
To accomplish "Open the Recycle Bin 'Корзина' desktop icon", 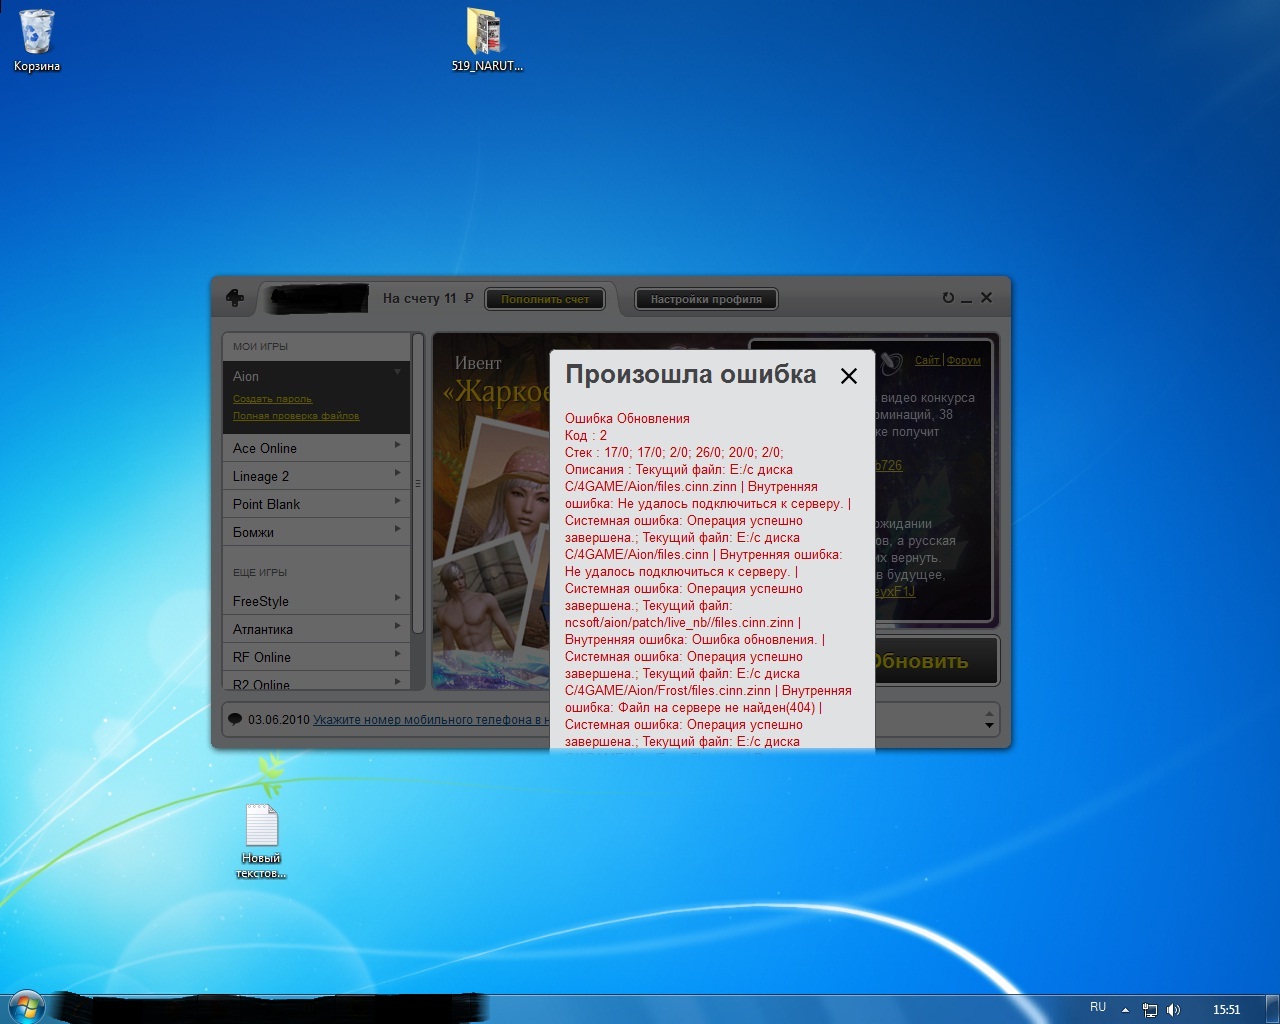I will pyautogui.click(x=37, y=41).
